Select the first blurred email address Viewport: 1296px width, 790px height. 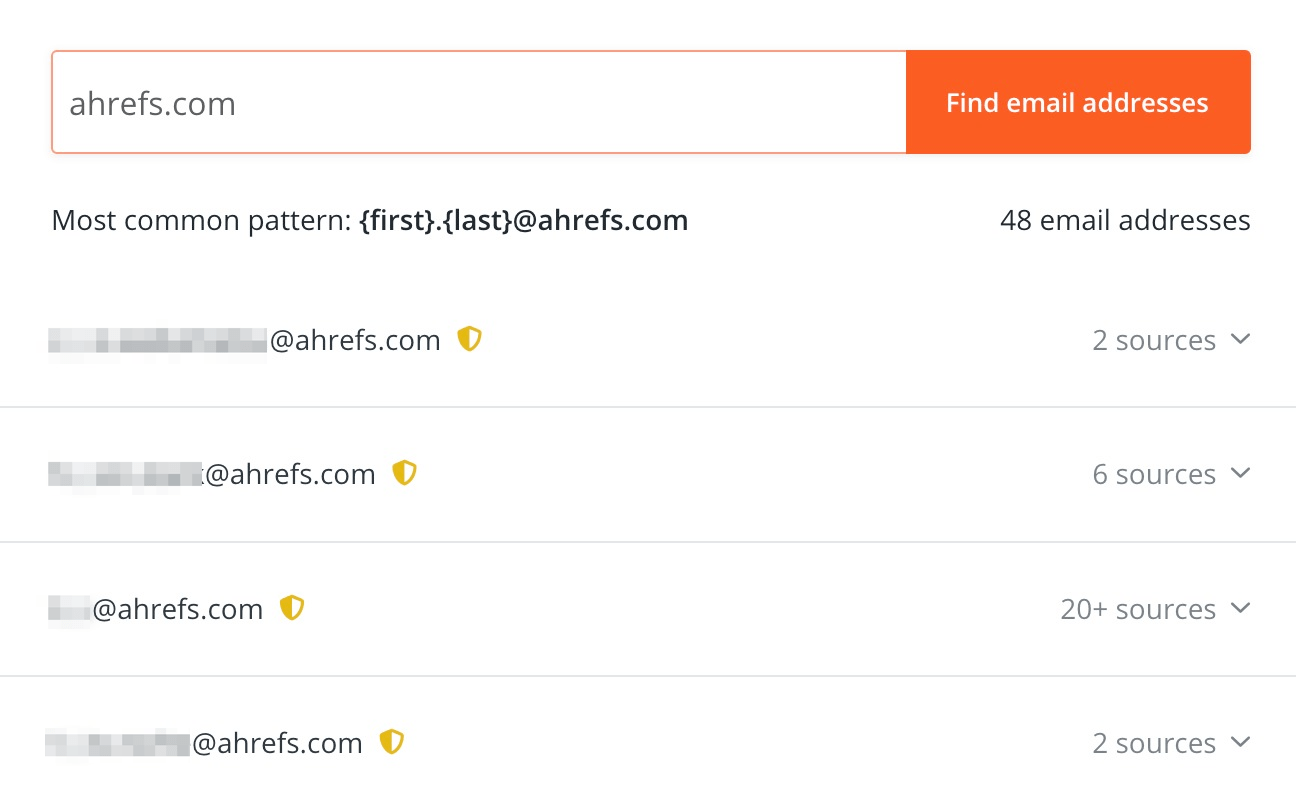click(245, 339)
